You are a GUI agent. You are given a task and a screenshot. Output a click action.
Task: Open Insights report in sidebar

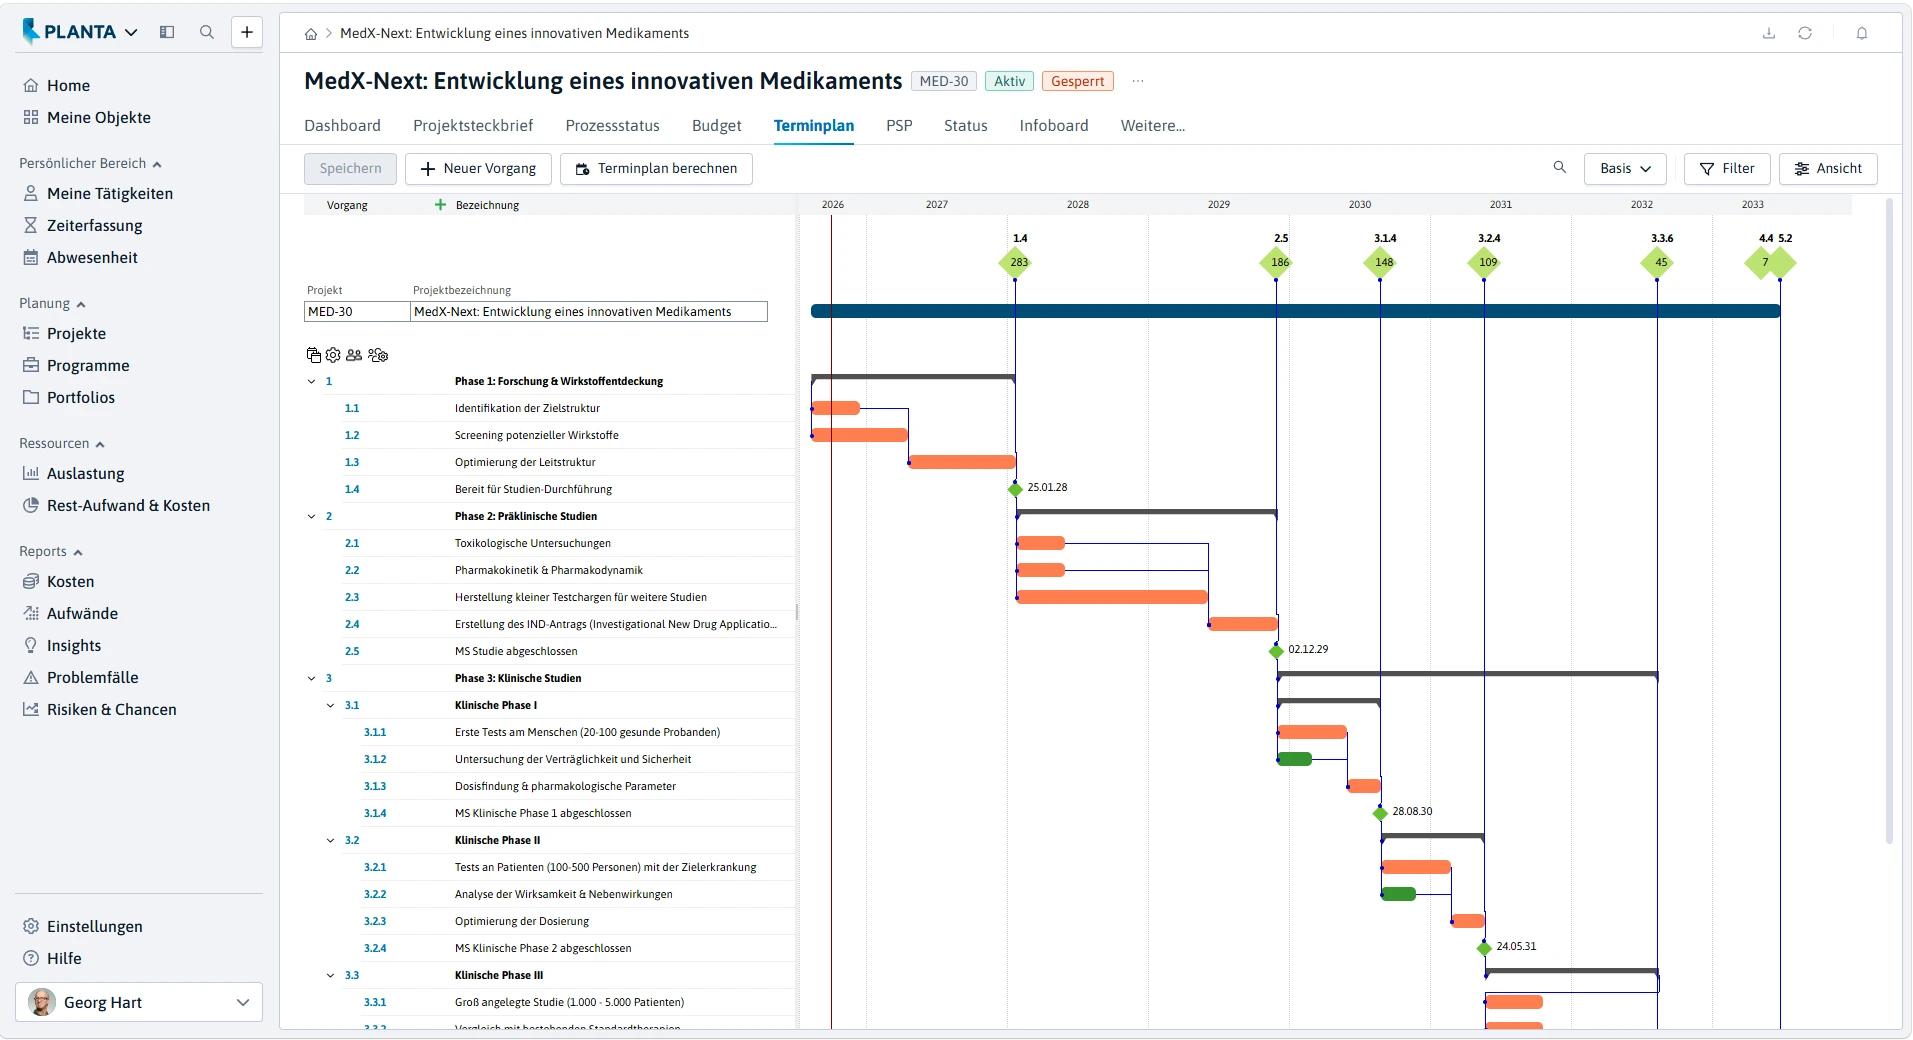(74, 645)
